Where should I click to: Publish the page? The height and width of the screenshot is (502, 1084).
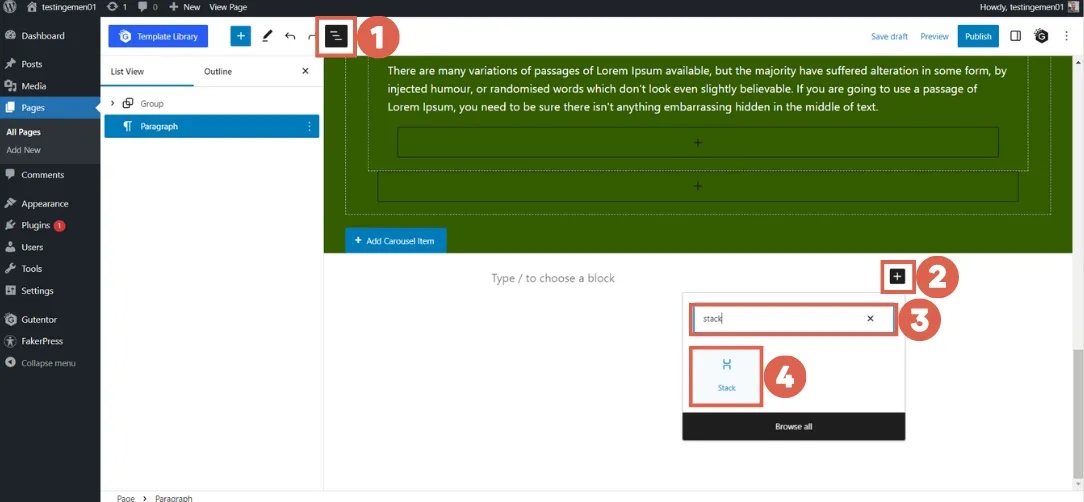(x=978, y=37)
